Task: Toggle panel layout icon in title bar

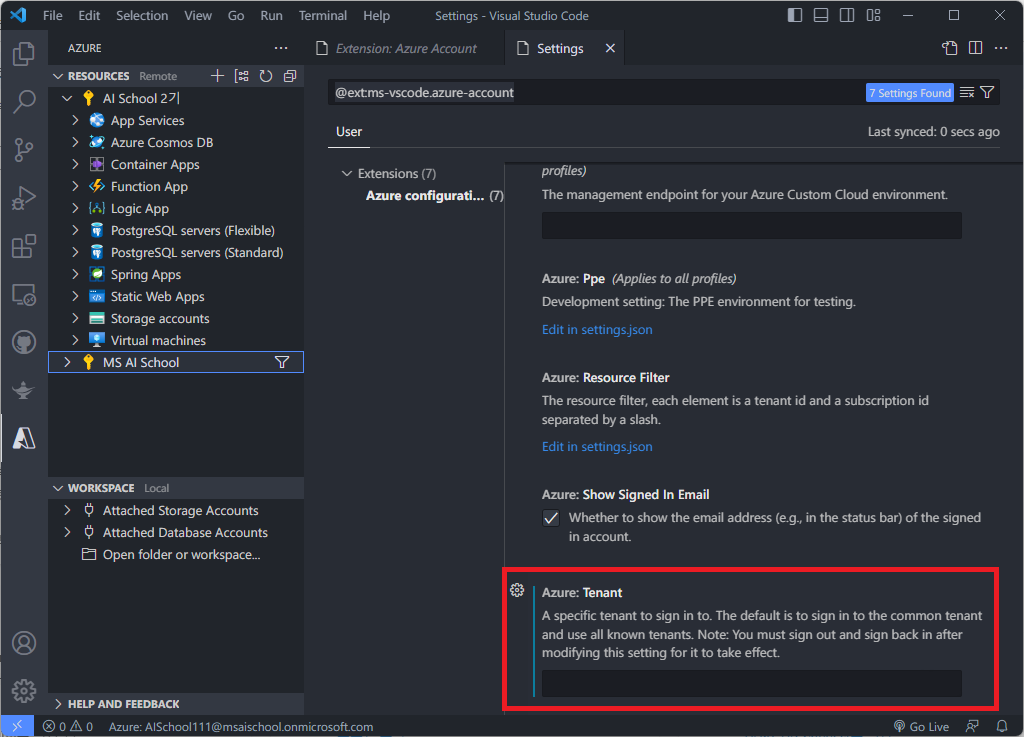Action: click(821, 15)
